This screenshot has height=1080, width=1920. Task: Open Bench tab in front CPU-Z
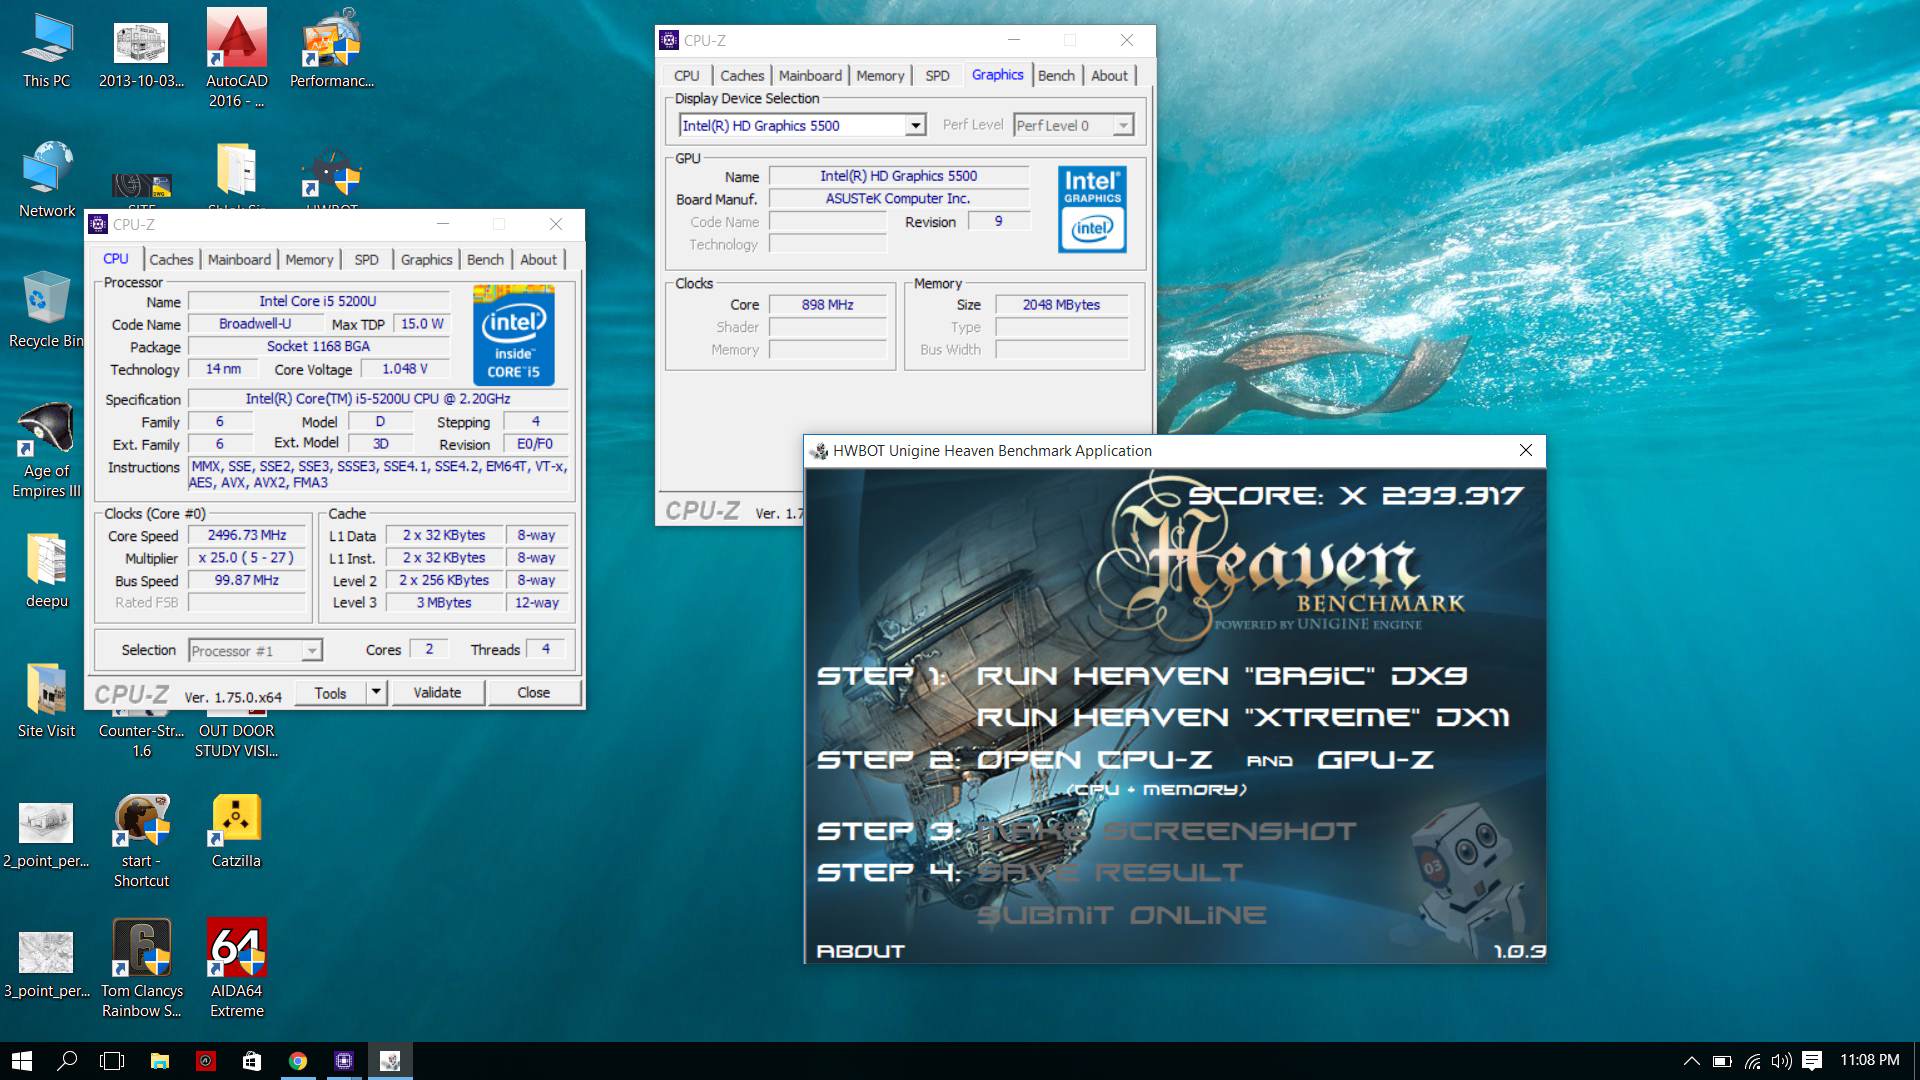click(x=485, y=260)
